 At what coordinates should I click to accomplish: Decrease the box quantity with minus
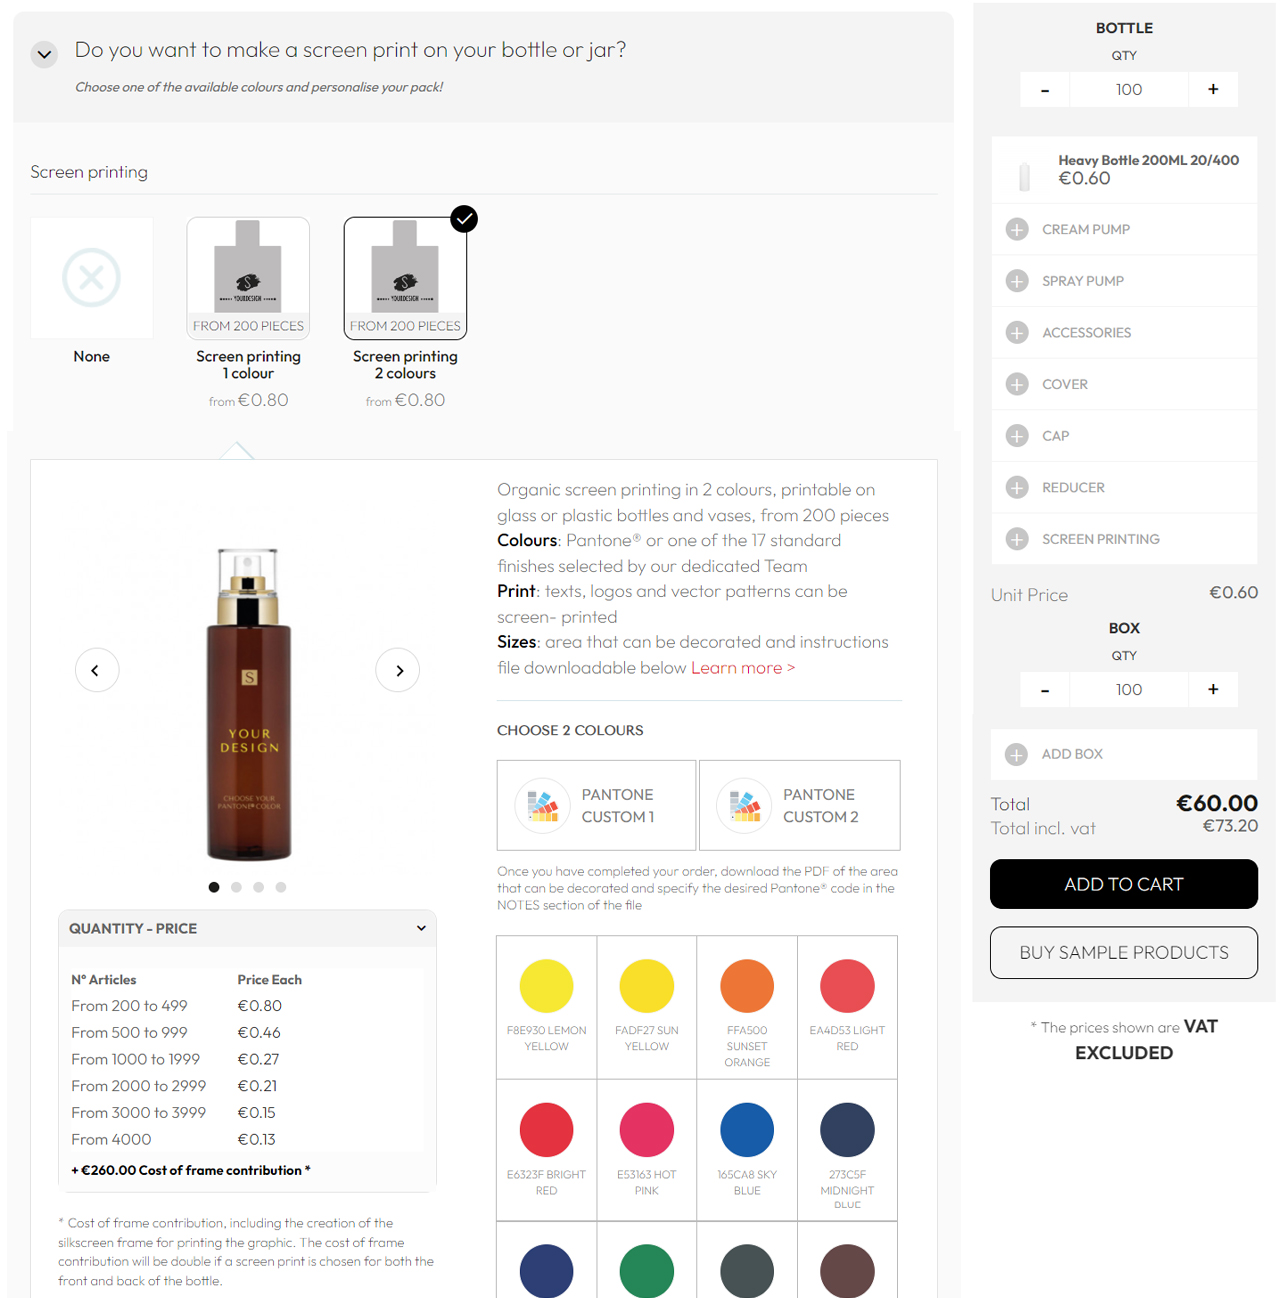(1045, 690)
